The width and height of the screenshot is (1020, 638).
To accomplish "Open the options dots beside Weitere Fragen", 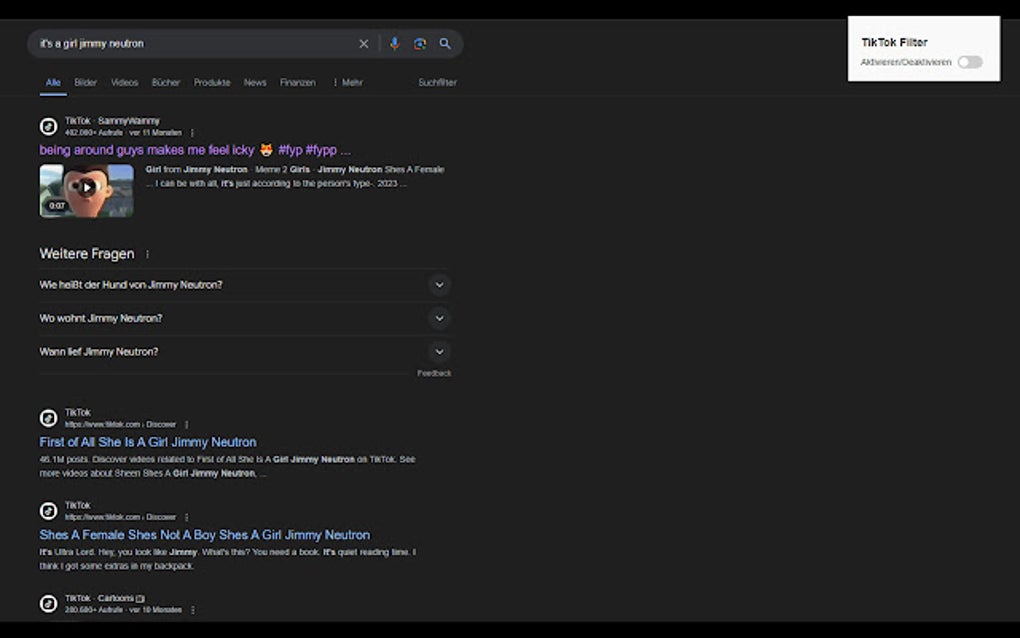I will [x=147, y=254].
